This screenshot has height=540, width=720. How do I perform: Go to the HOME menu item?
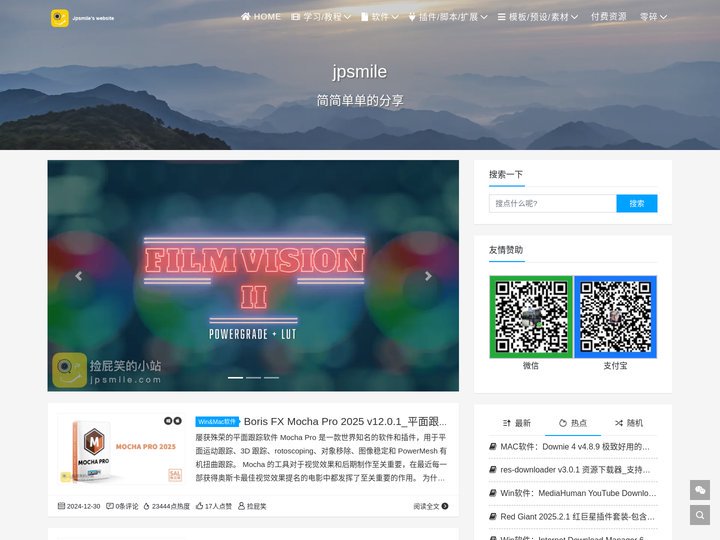[260, 17]
